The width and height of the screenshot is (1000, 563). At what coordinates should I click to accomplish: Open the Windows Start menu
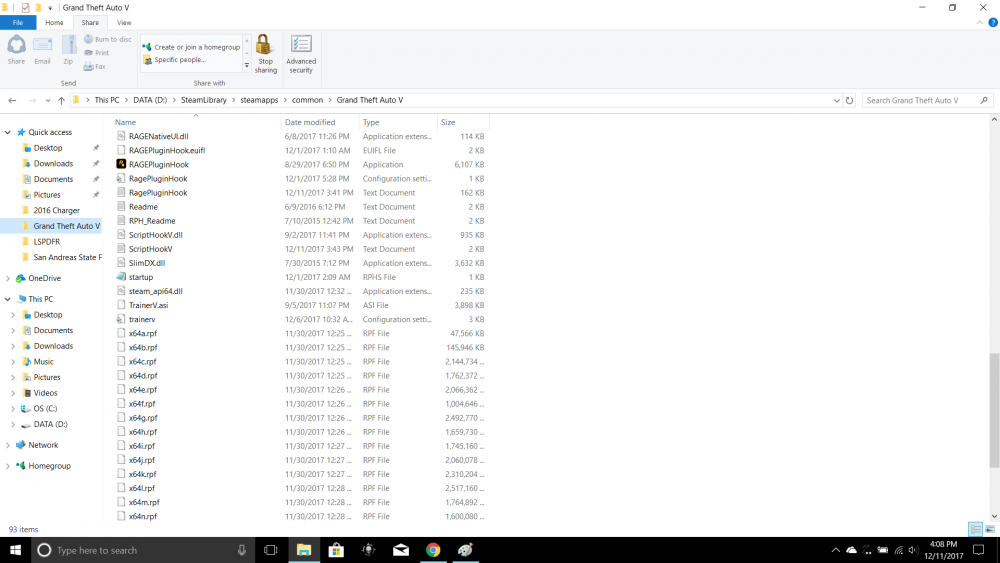tap(15, 550)
